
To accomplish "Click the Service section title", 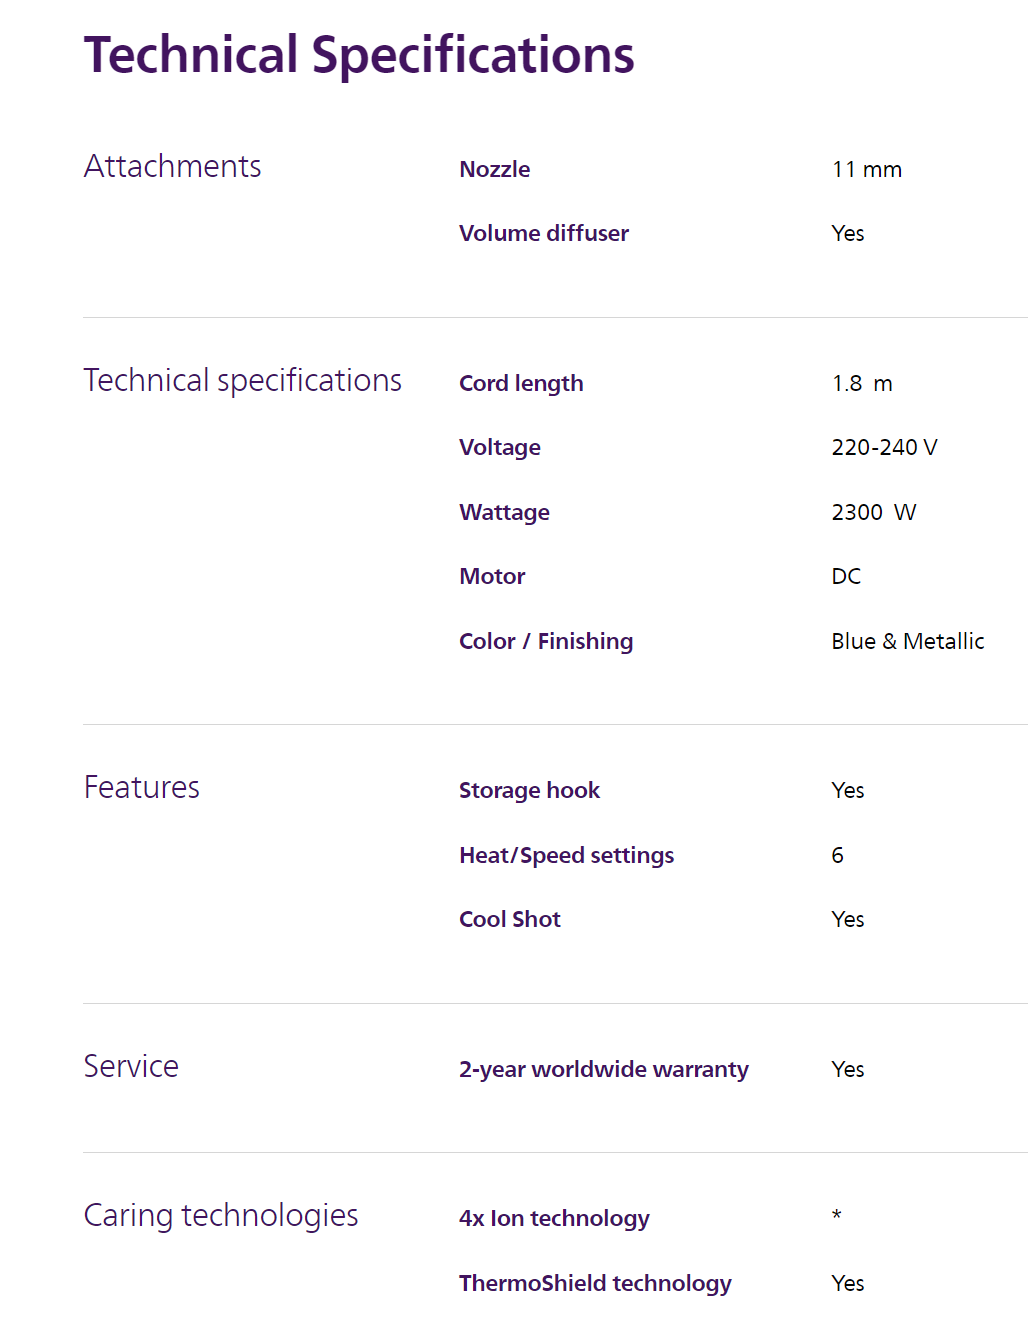I will point(131,1066).
